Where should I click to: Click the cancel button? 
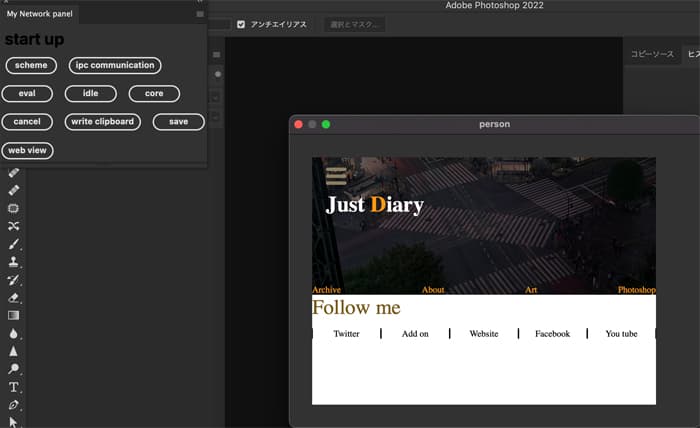click(27, 122)
